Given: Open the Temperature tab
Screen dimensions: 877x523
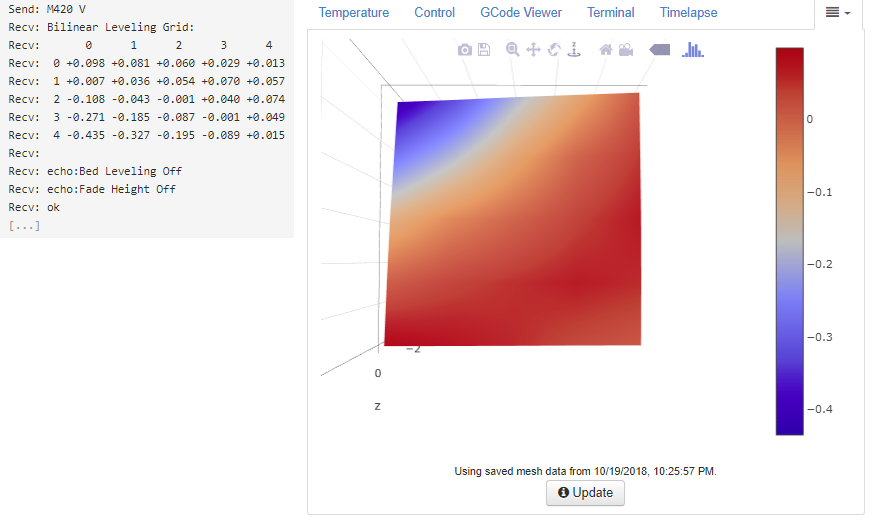Looking at the screenshot, I should click(353, 12).
